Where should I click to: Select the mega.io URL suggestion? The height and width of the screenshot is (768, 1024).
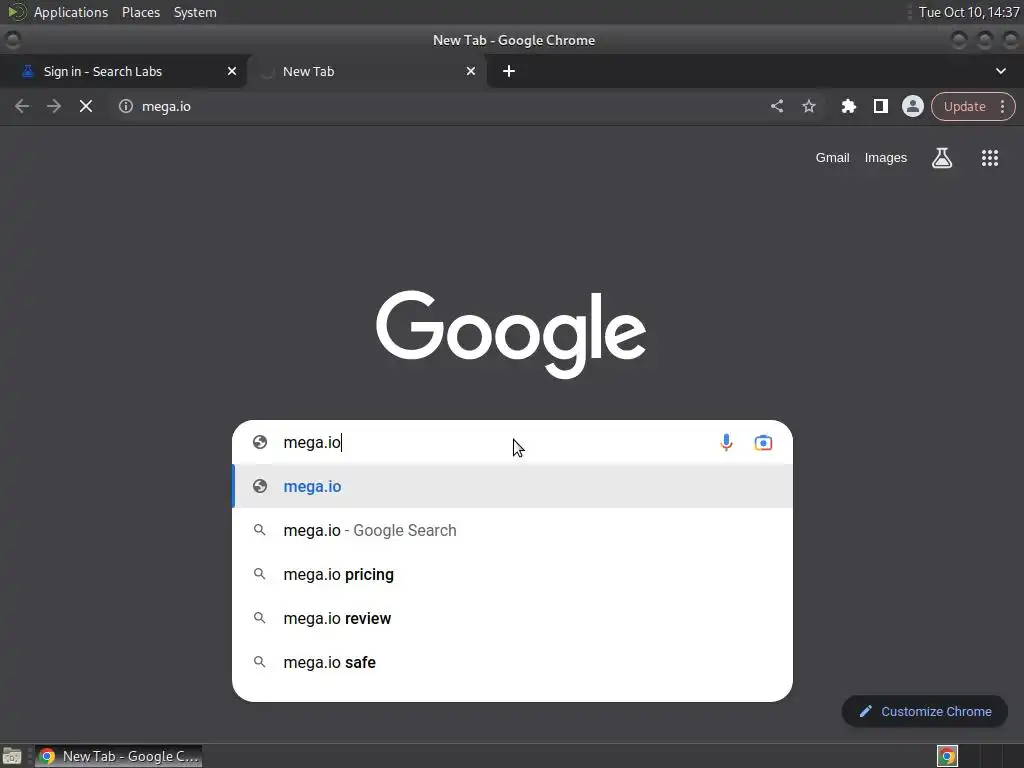[x=513, y=487]
